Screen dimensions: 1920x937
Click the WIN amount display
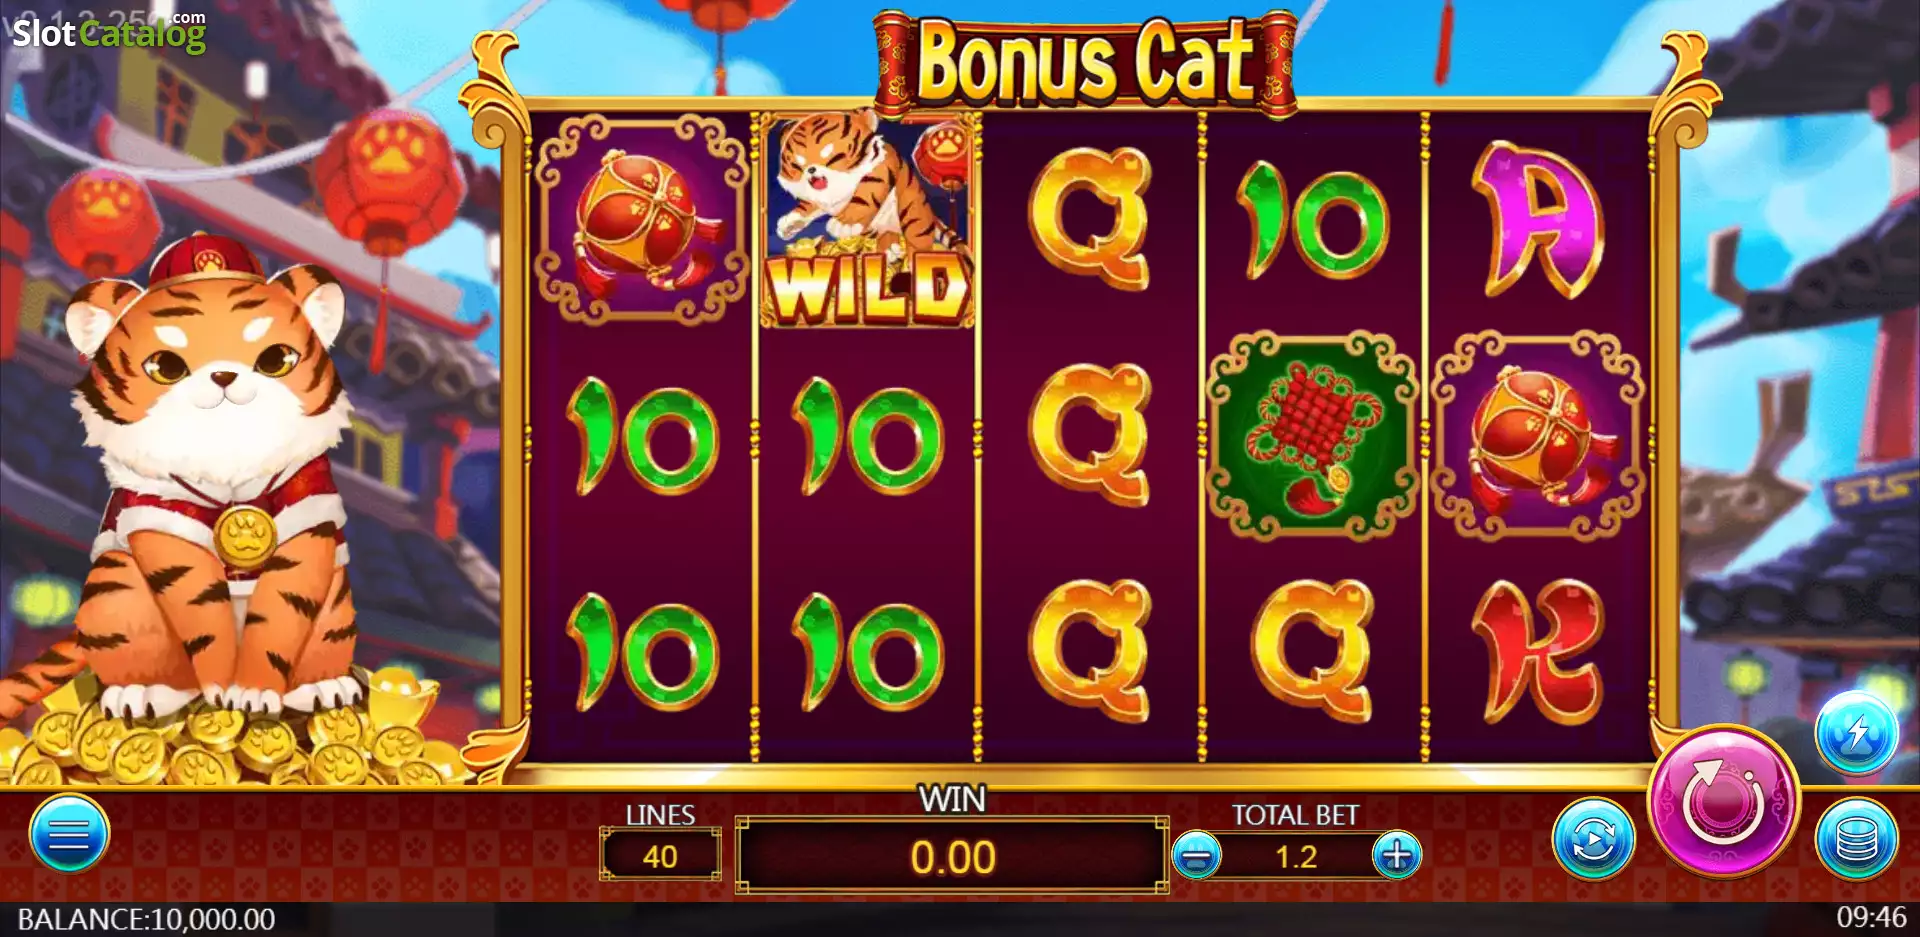click(952, 856)
